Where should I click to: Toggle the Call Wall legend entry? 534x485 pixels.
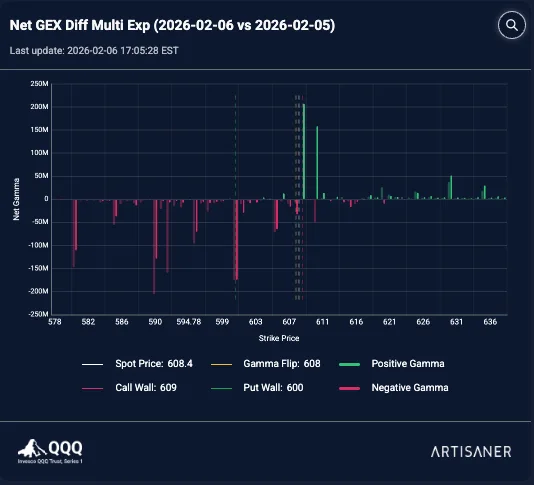pyautogui.click(x=129, y=388)
